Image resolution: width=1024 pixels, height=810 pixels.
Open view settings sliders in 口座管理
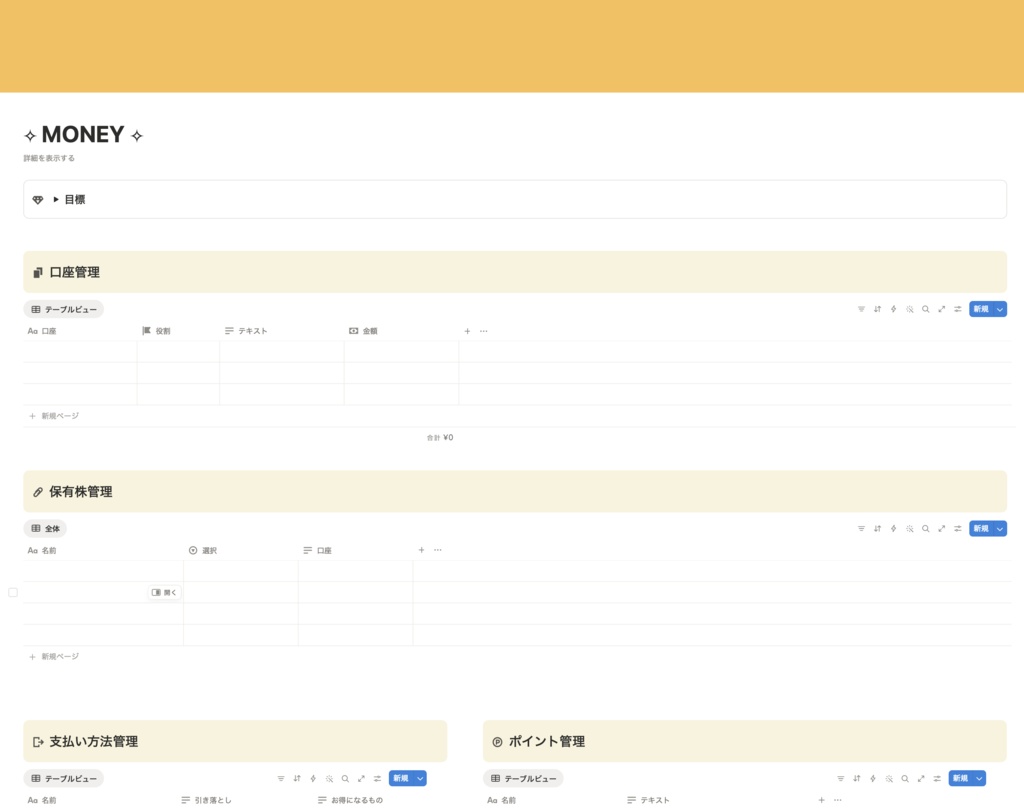pyautogui.click(x=957, y=309)
